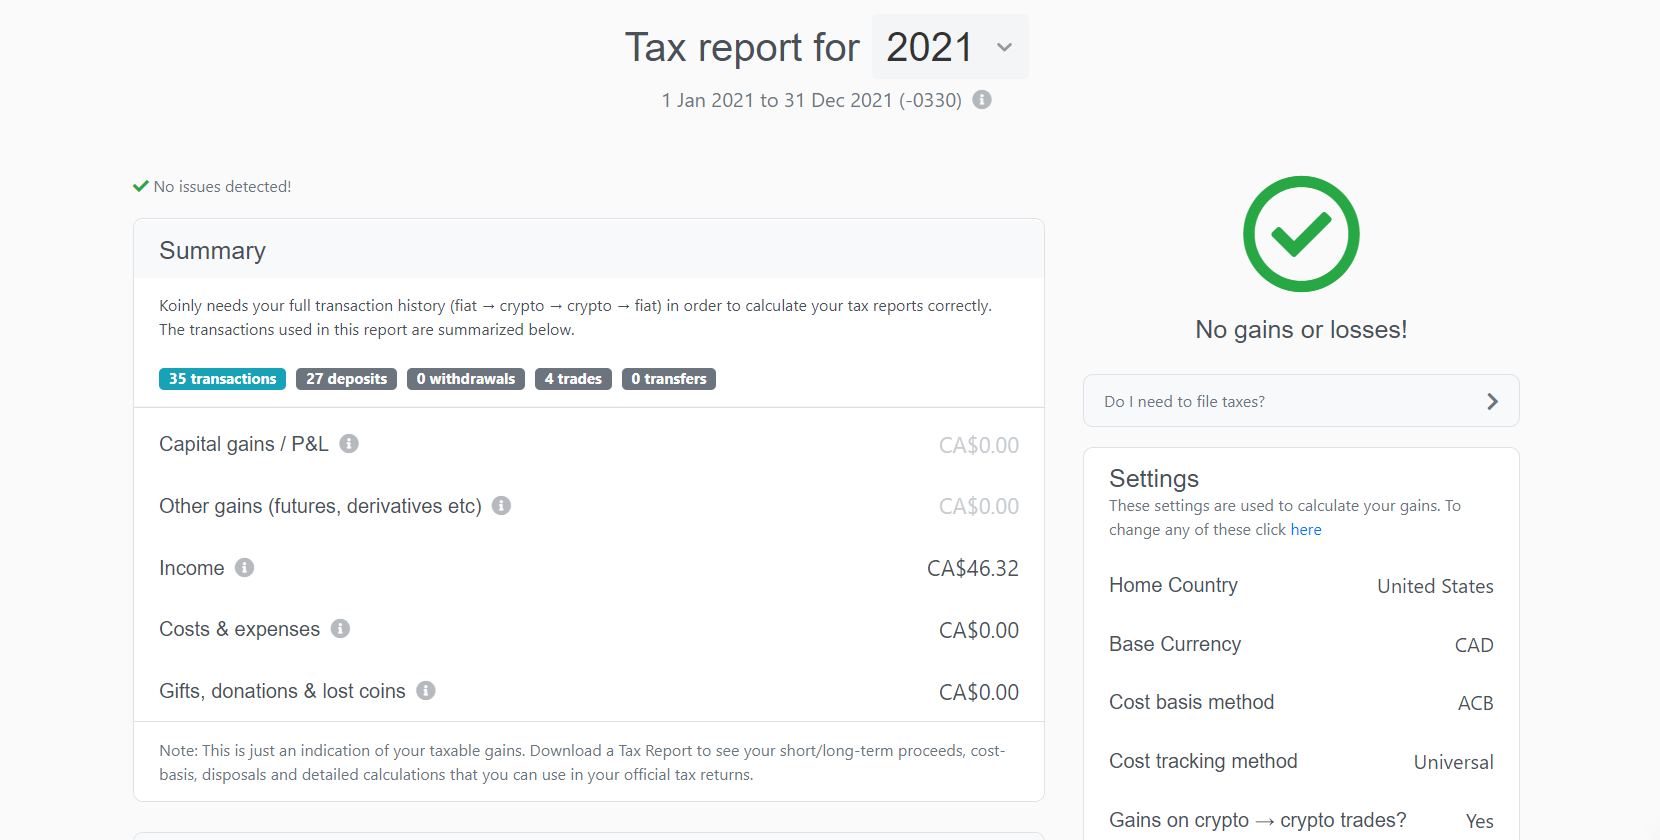Click the Yes value for crypto-to-crypto gains
1660x840 pixels.
1480,822
